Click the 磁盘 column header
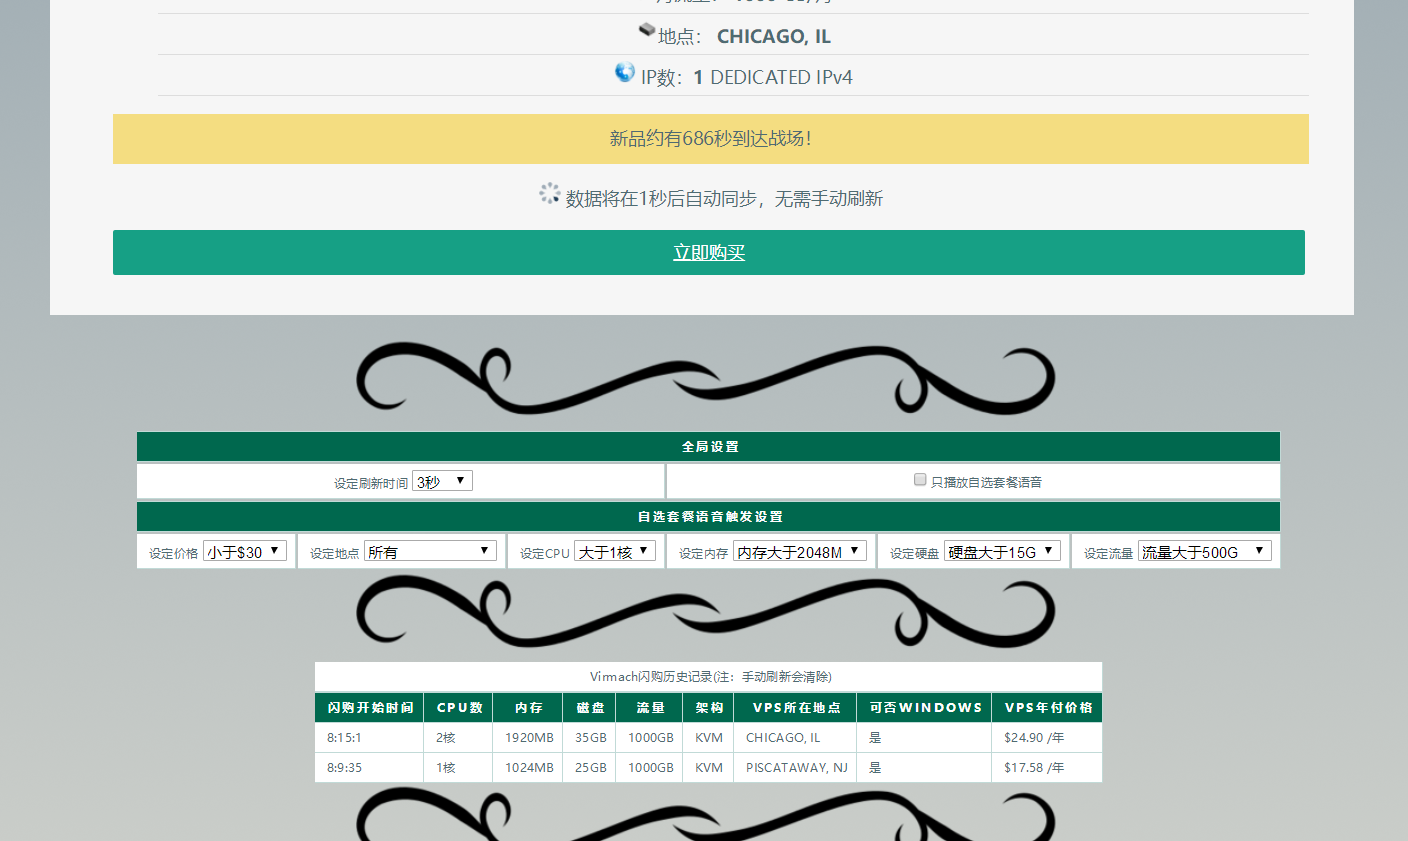 (591, 707)
